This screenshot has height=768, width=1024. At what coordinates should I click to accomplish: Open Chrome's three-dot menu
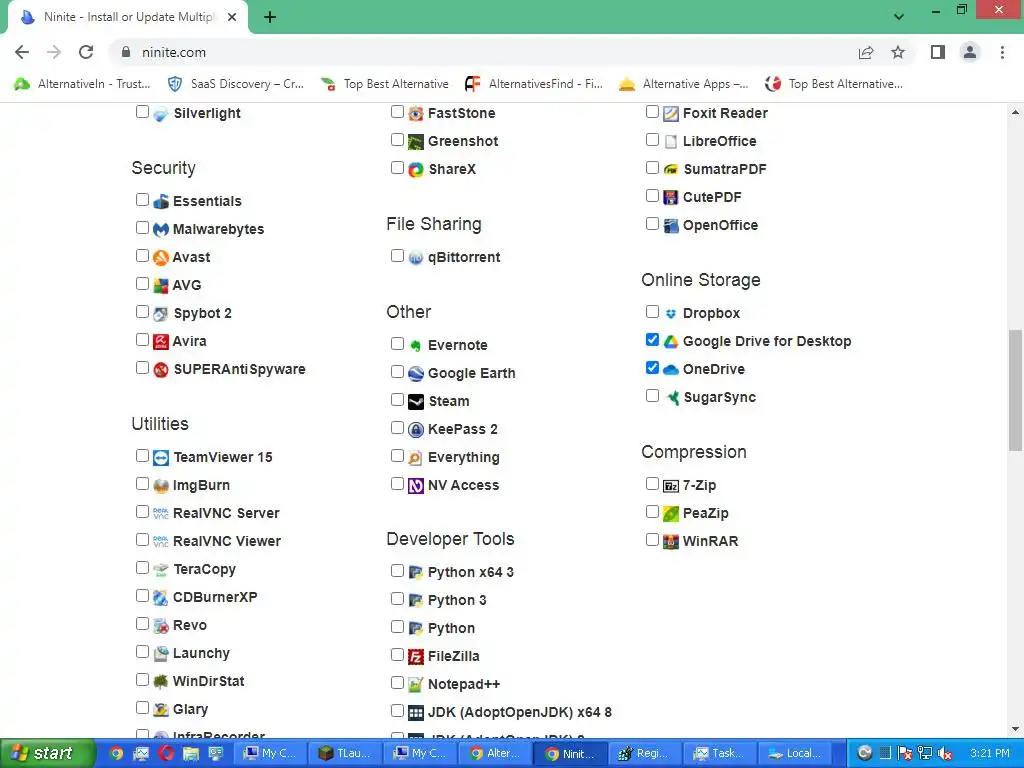point(1002,52)
